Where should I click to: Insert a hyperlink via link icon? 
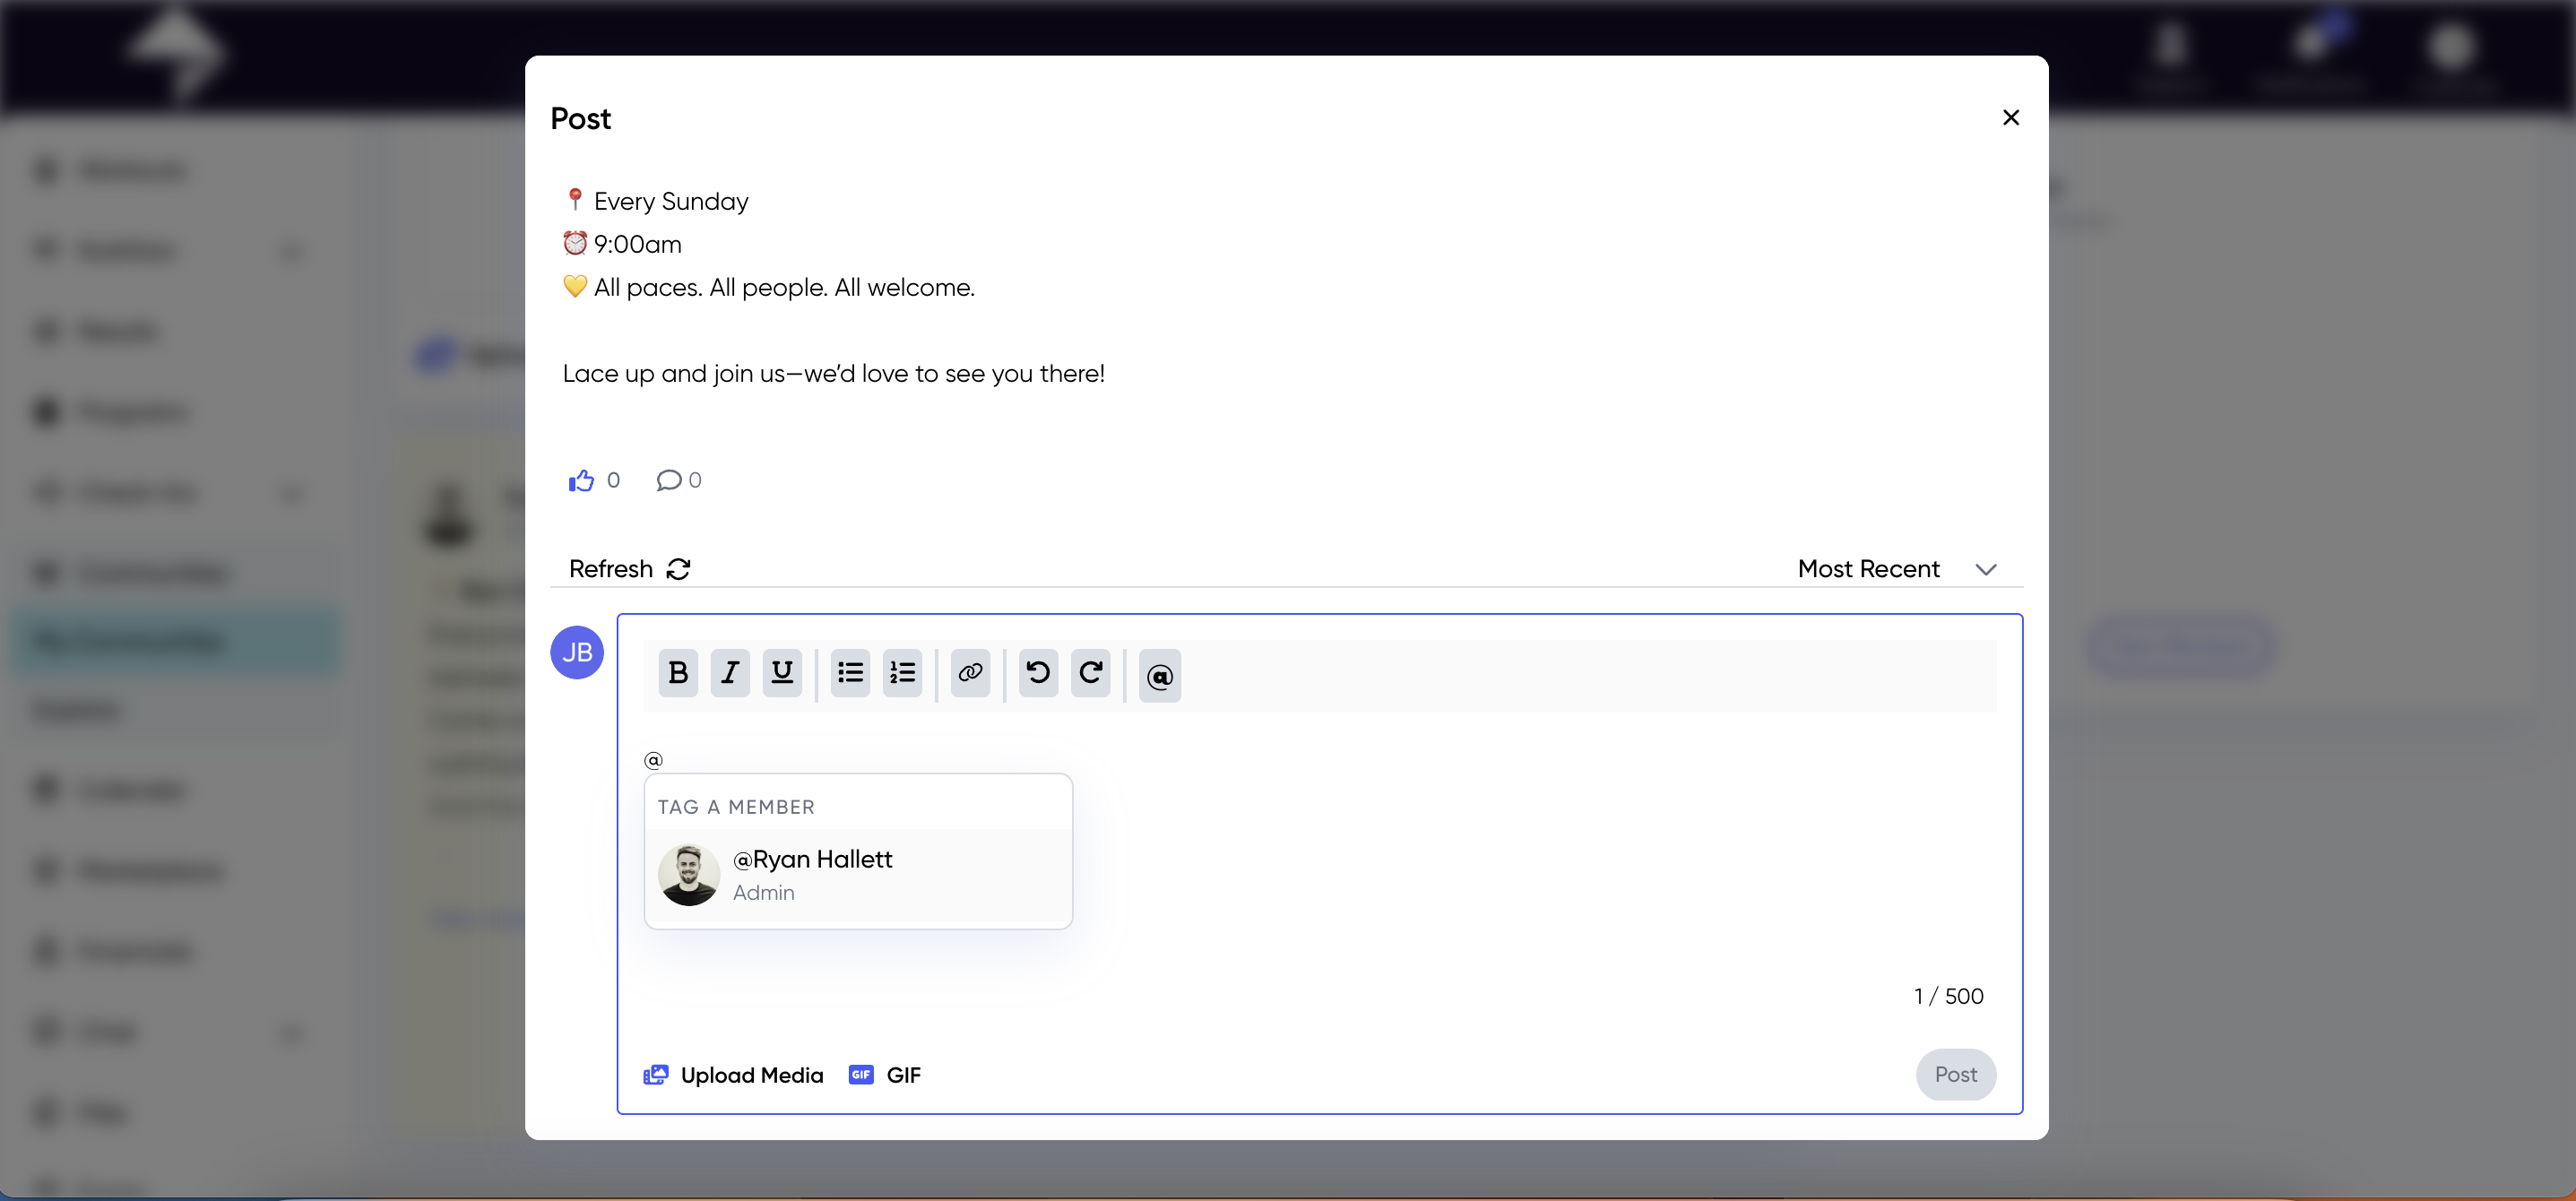coord(970,673)
